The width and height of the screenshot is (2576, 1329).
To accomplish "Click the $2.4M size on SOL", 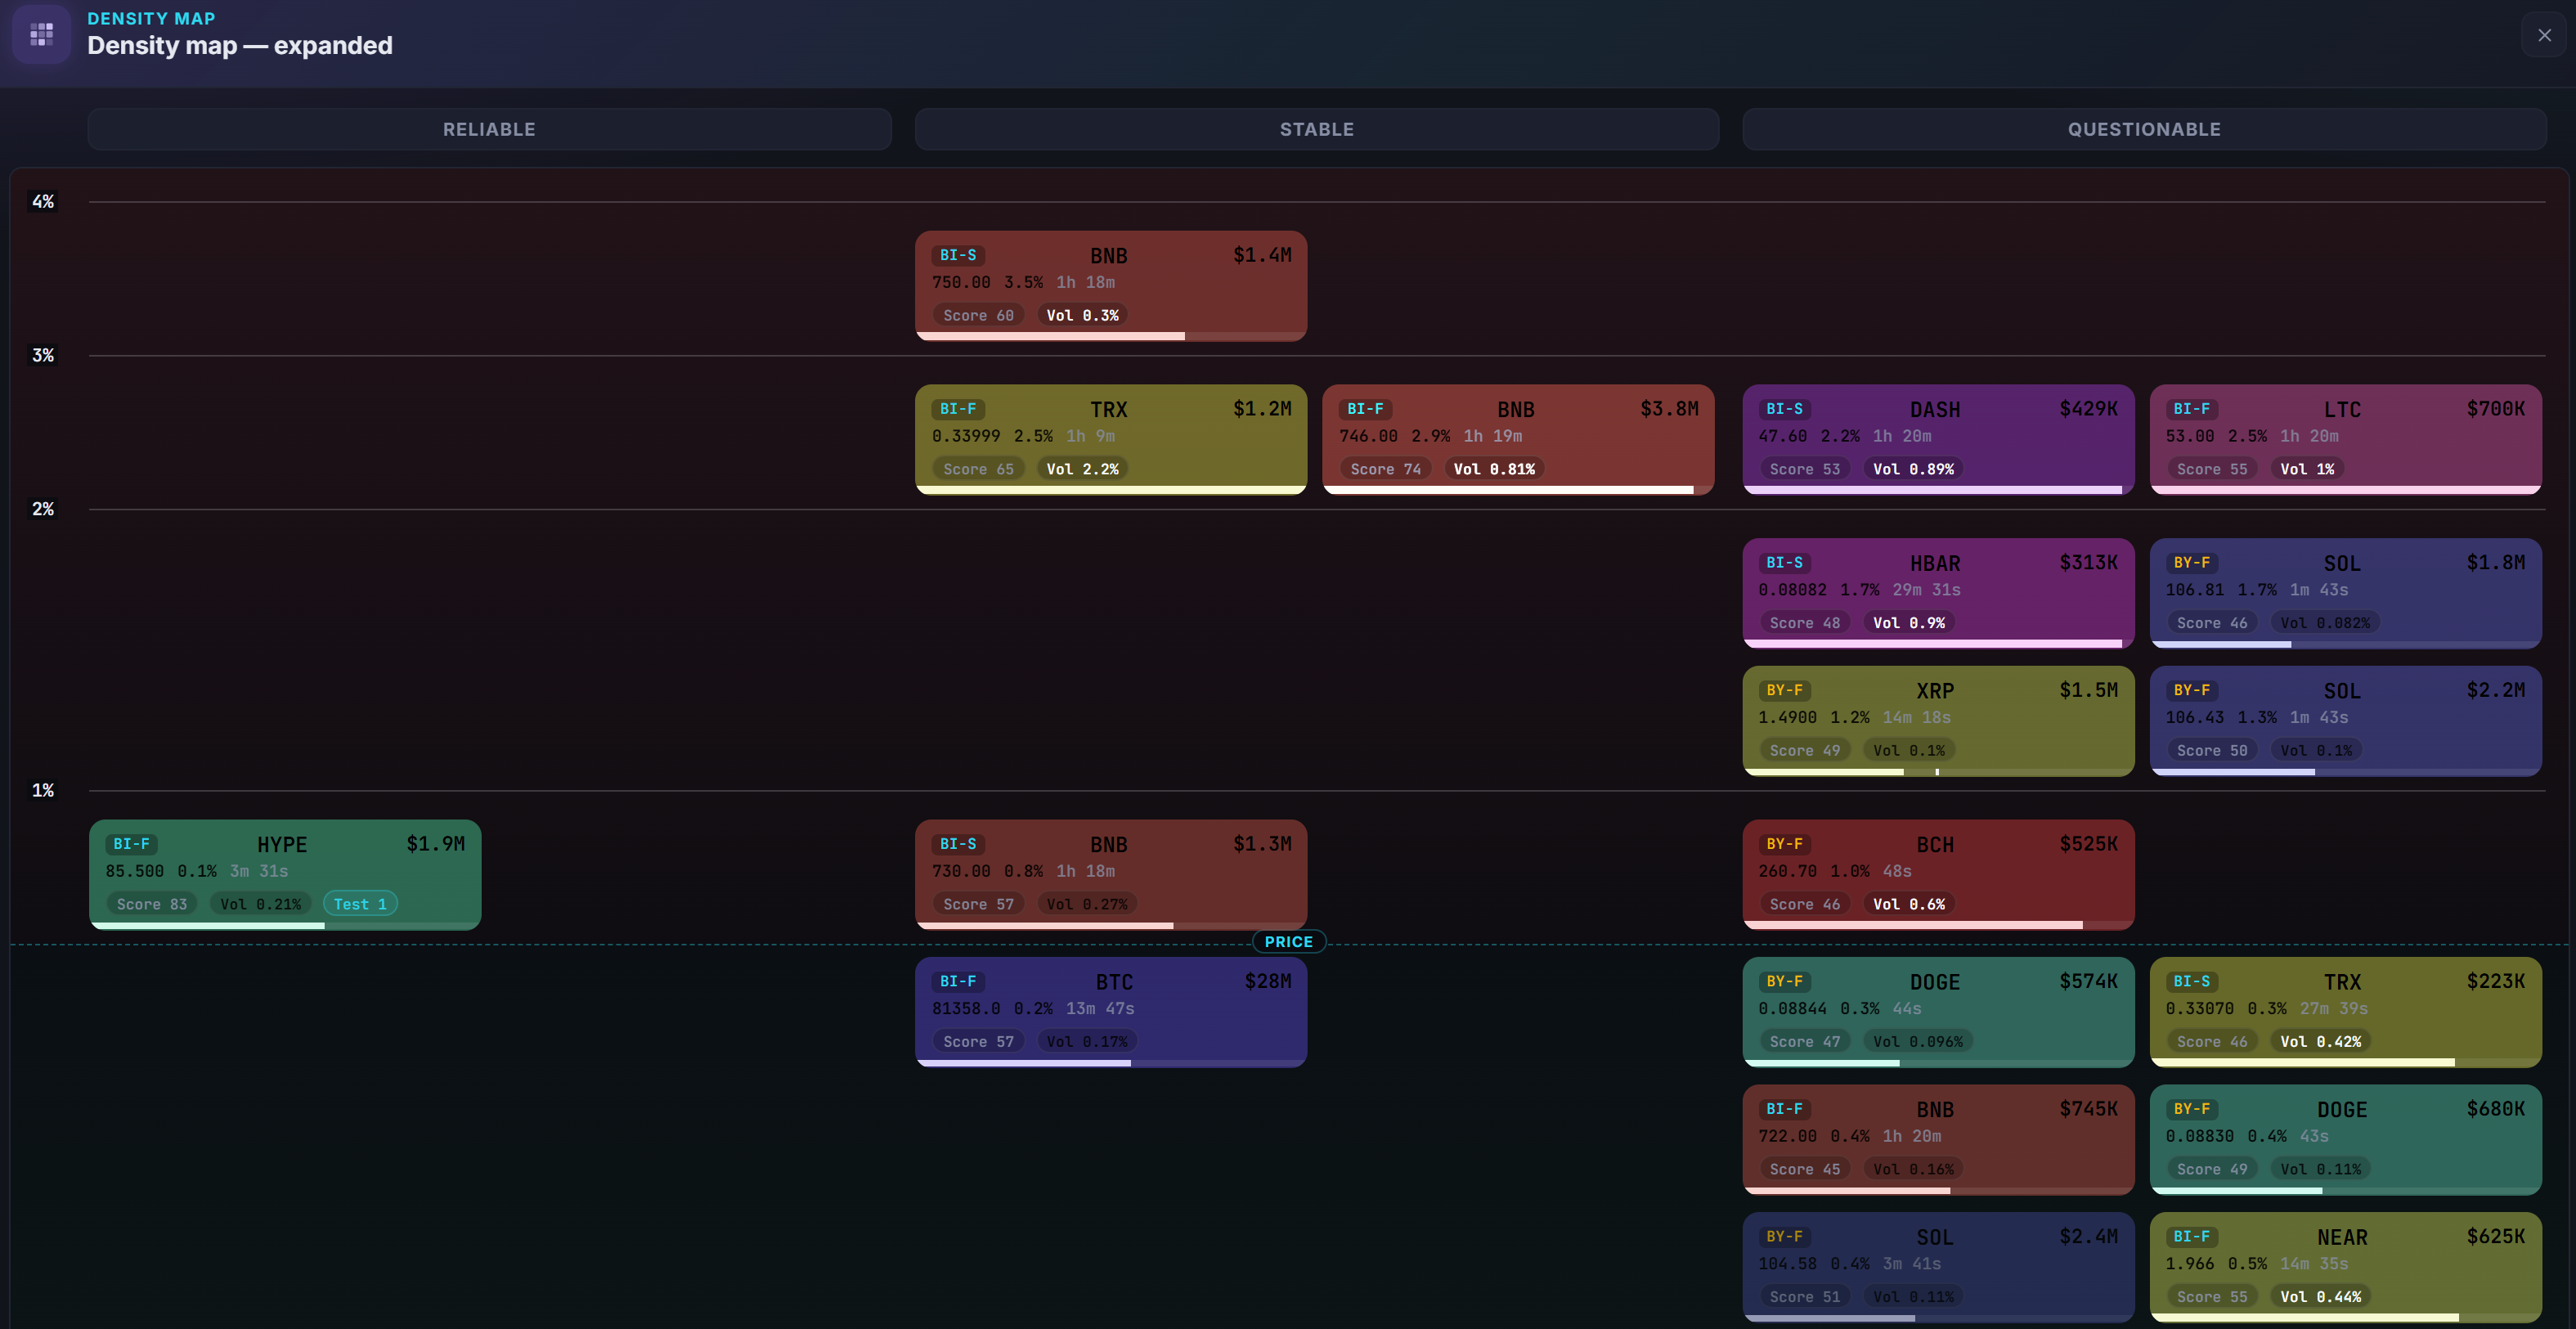I will tap(2088, 1237).
